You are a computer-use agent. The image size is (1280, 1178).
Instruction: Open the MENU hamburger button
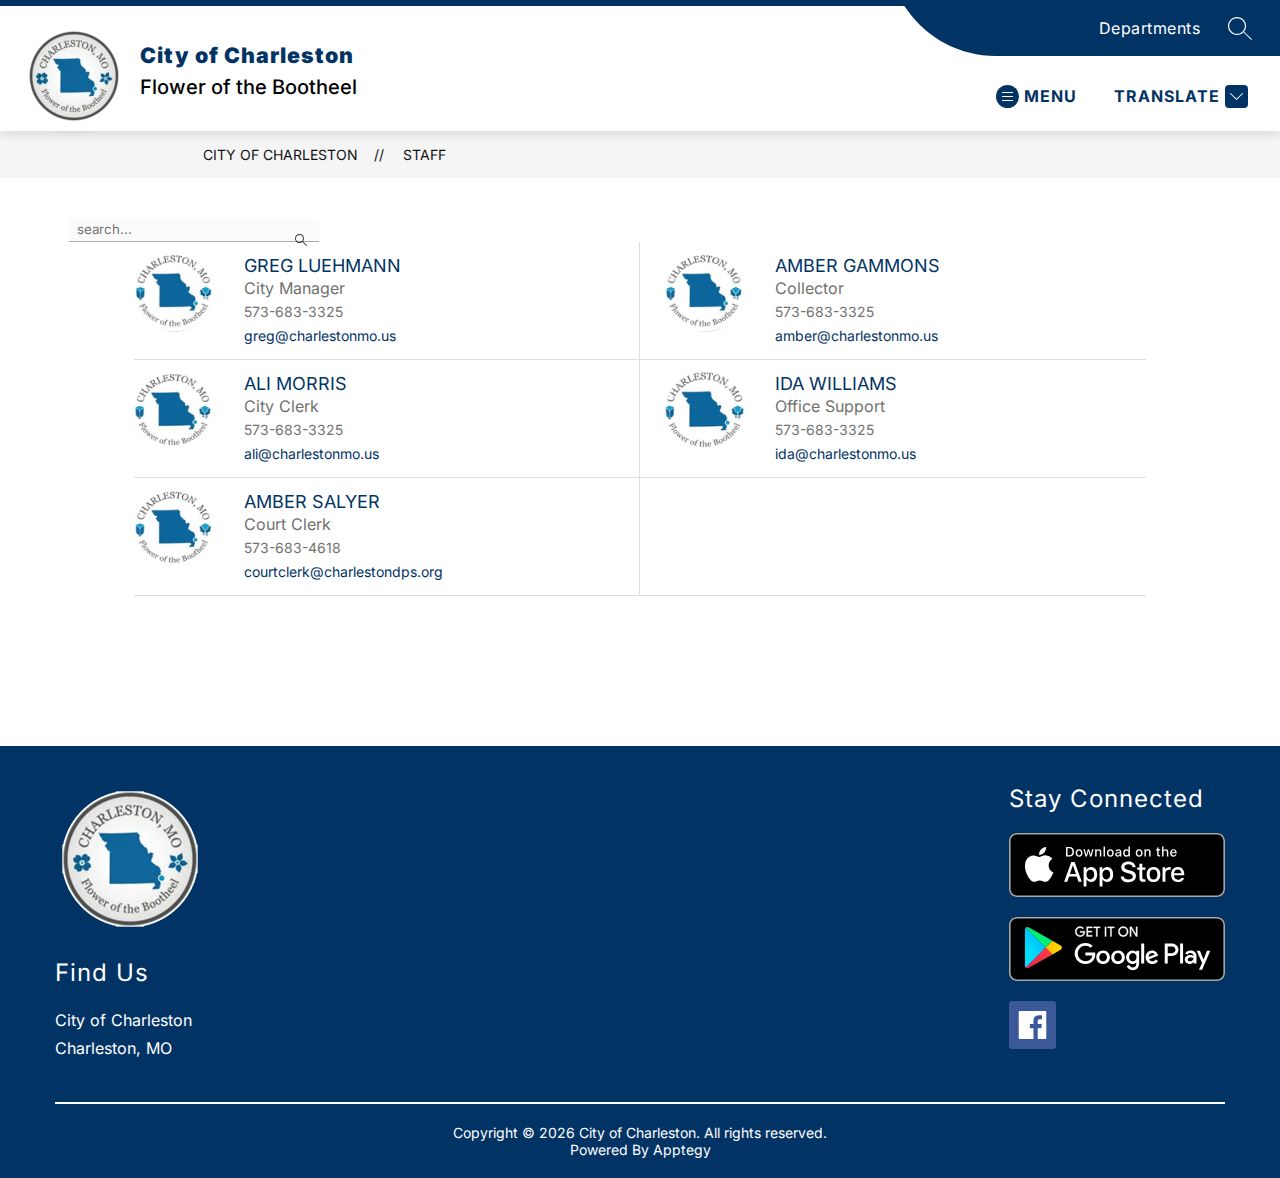point(1036,96)
